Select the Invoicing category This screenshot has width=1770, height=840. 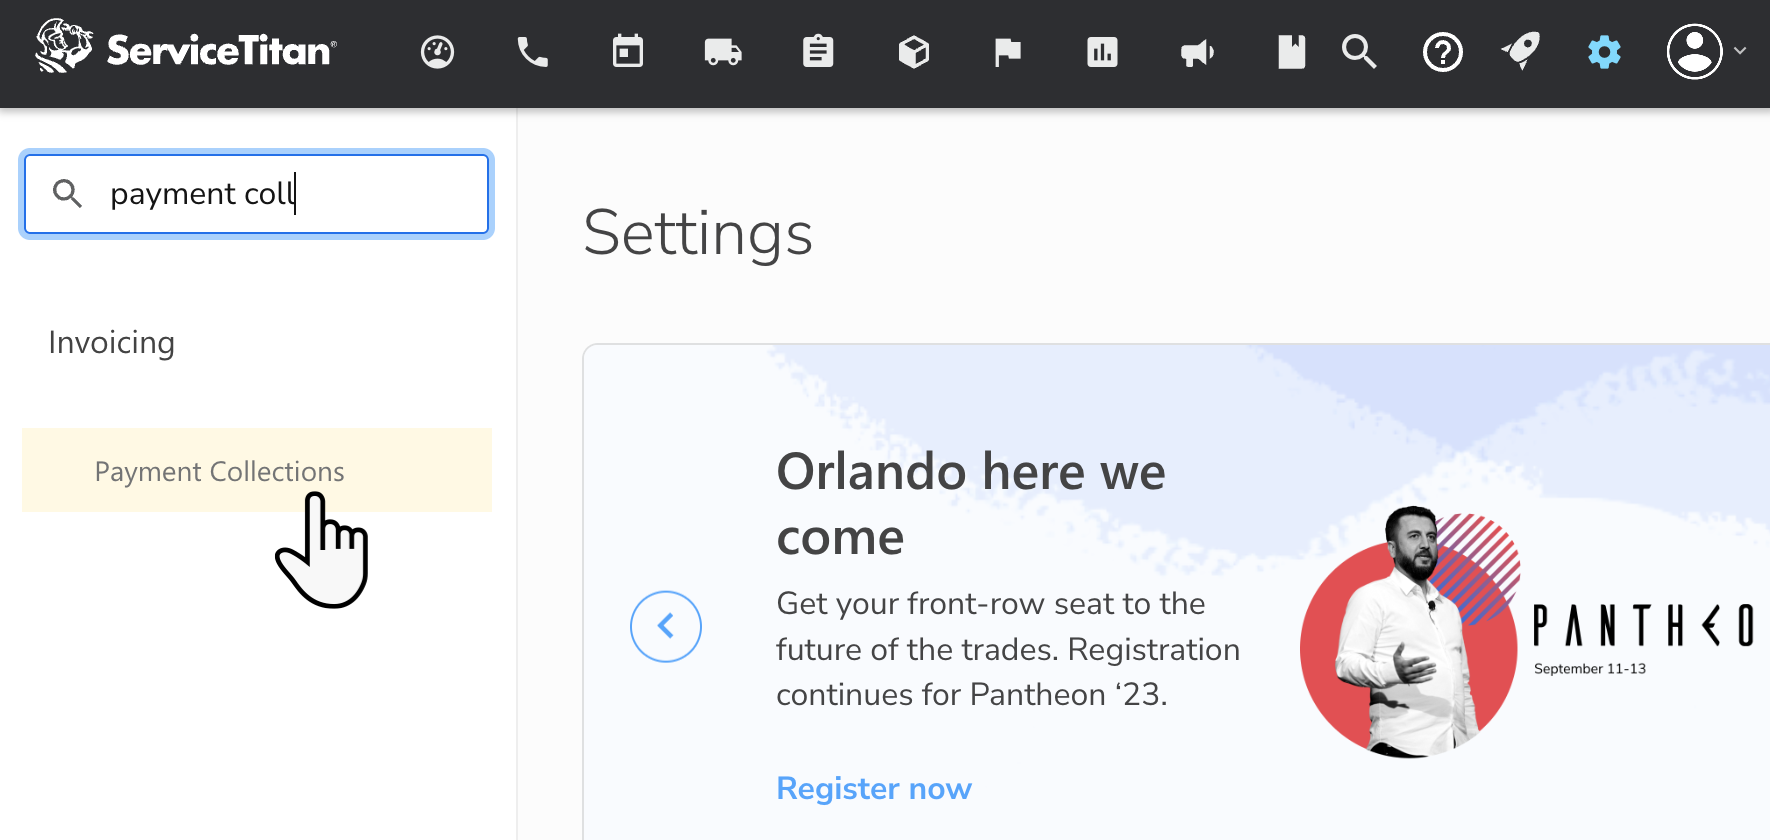112,342
